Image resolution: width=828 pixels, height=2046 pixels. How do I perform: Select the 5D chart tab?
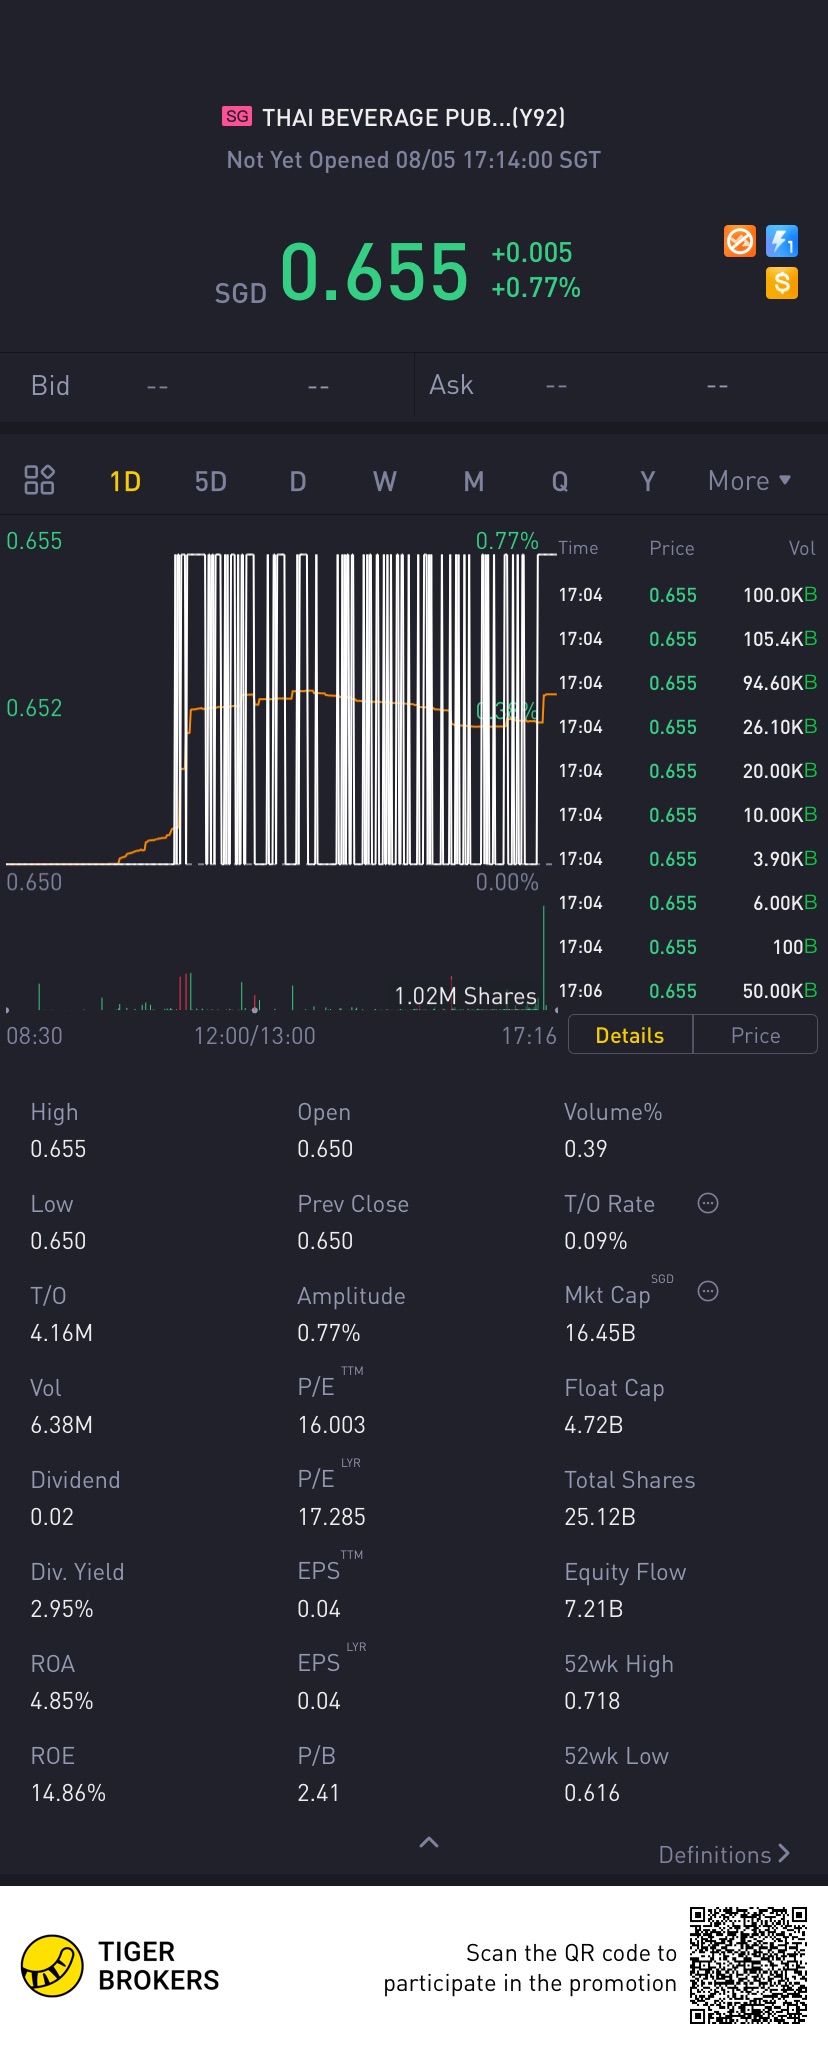(x=210, y=481)
